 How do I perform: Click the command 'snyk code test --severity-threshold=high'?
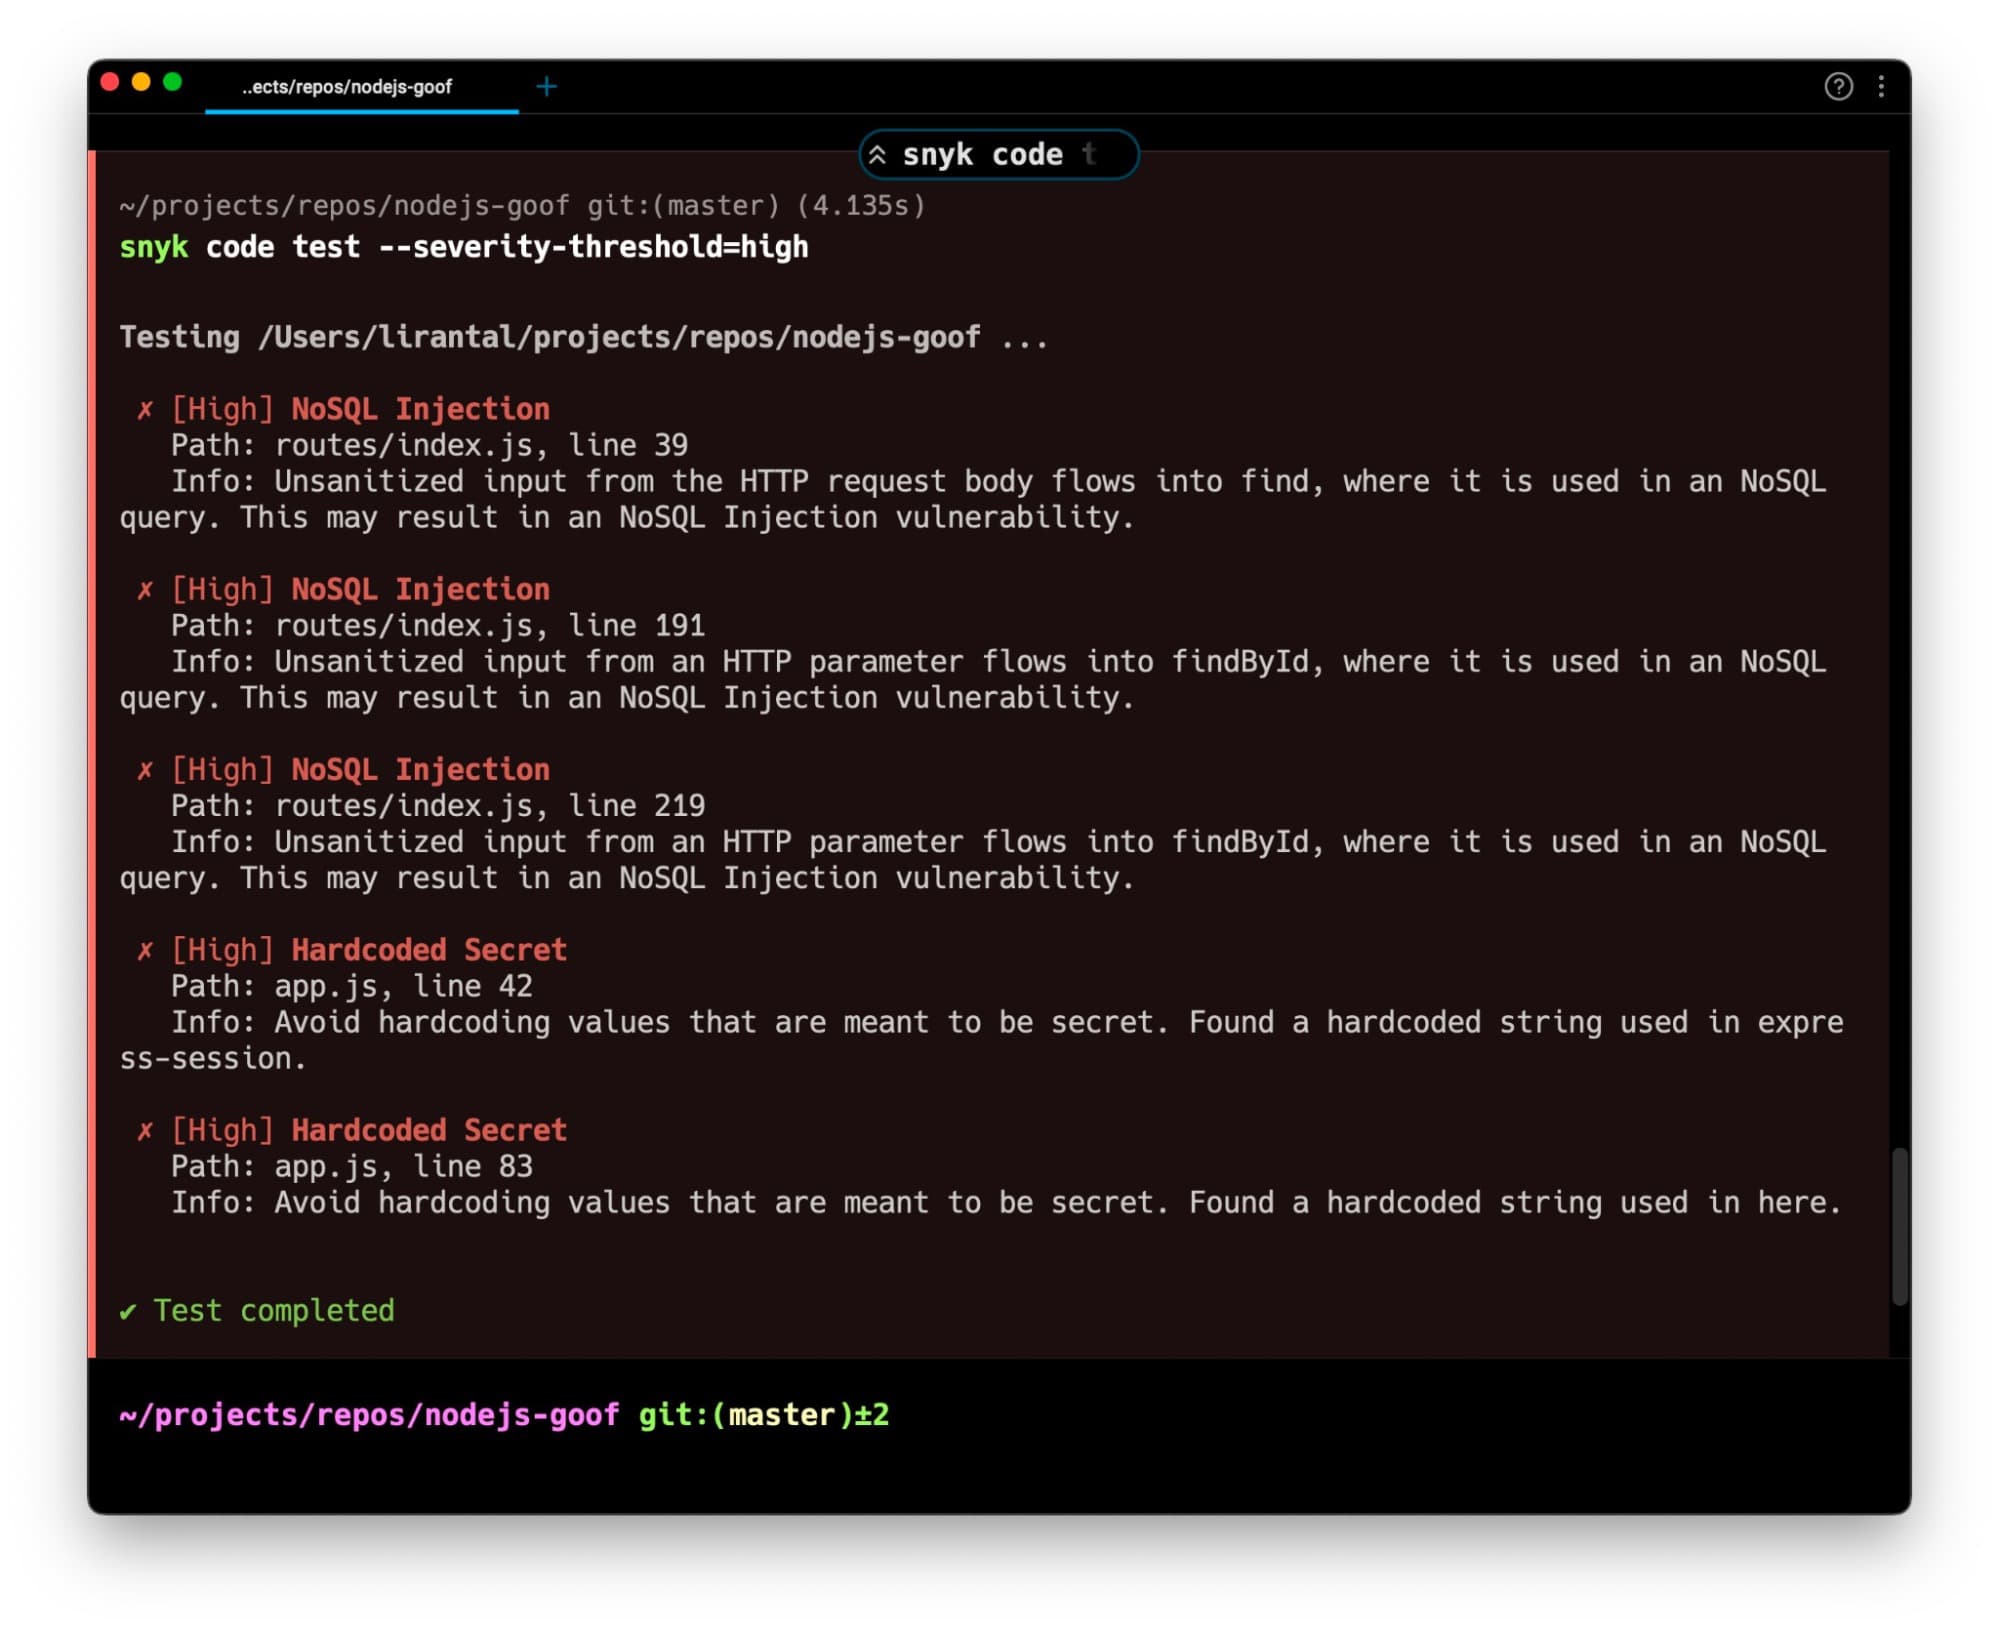[464, 247]
